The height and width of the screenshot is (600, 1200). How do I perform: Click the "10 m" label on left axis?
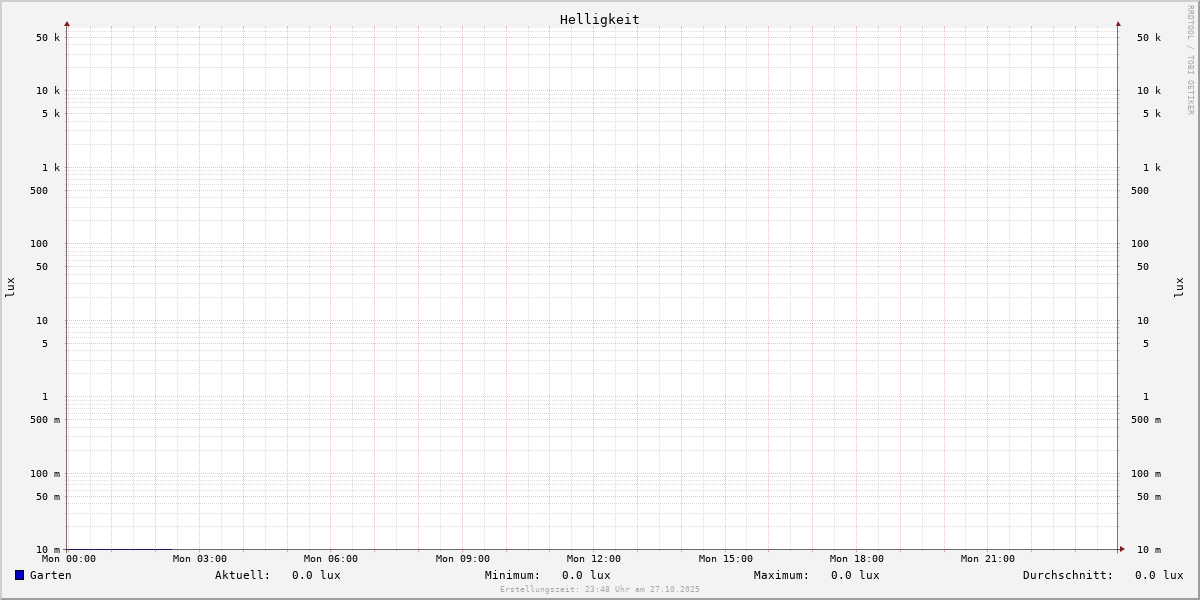click(x=48, y=550)
